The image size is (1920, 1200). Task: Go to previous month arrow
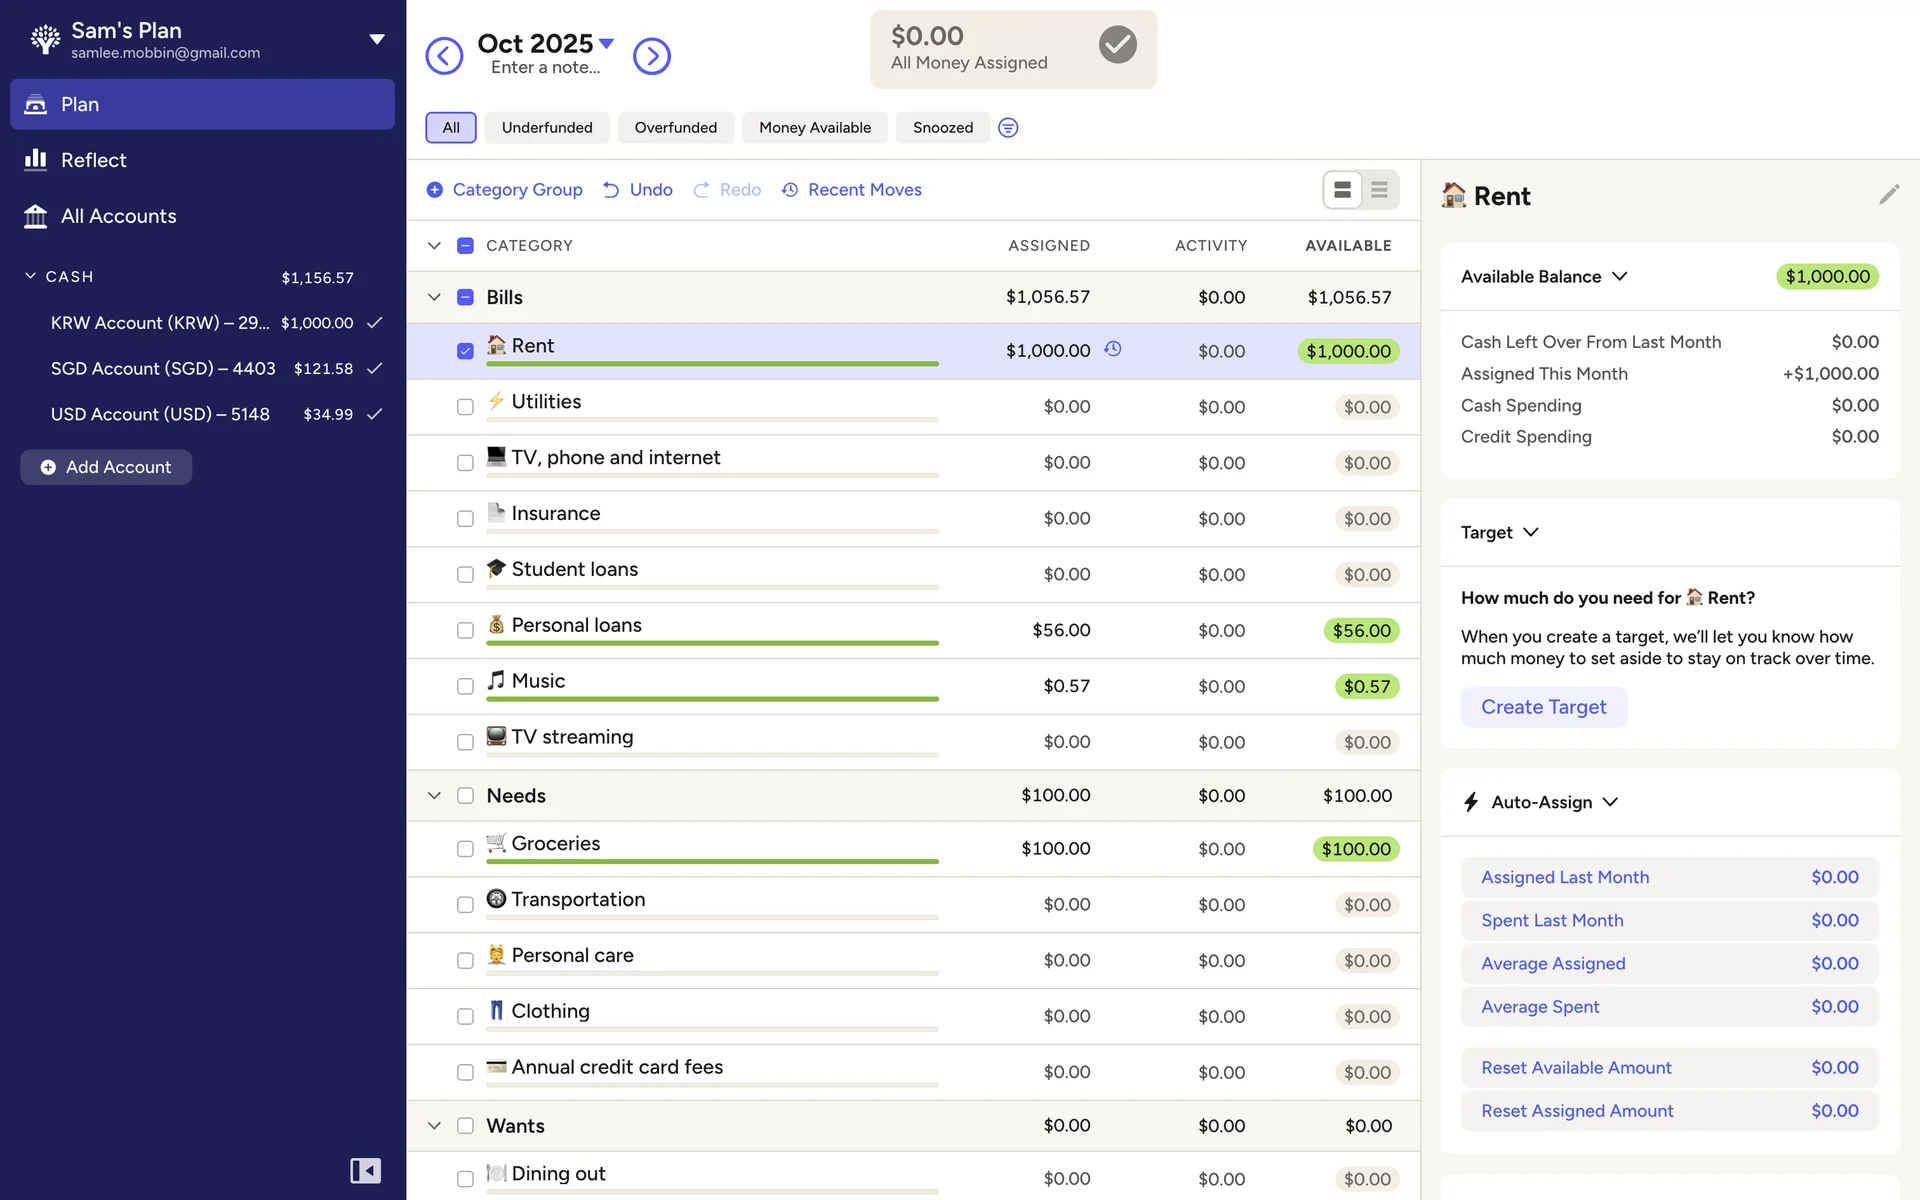[x=444, y=56]
